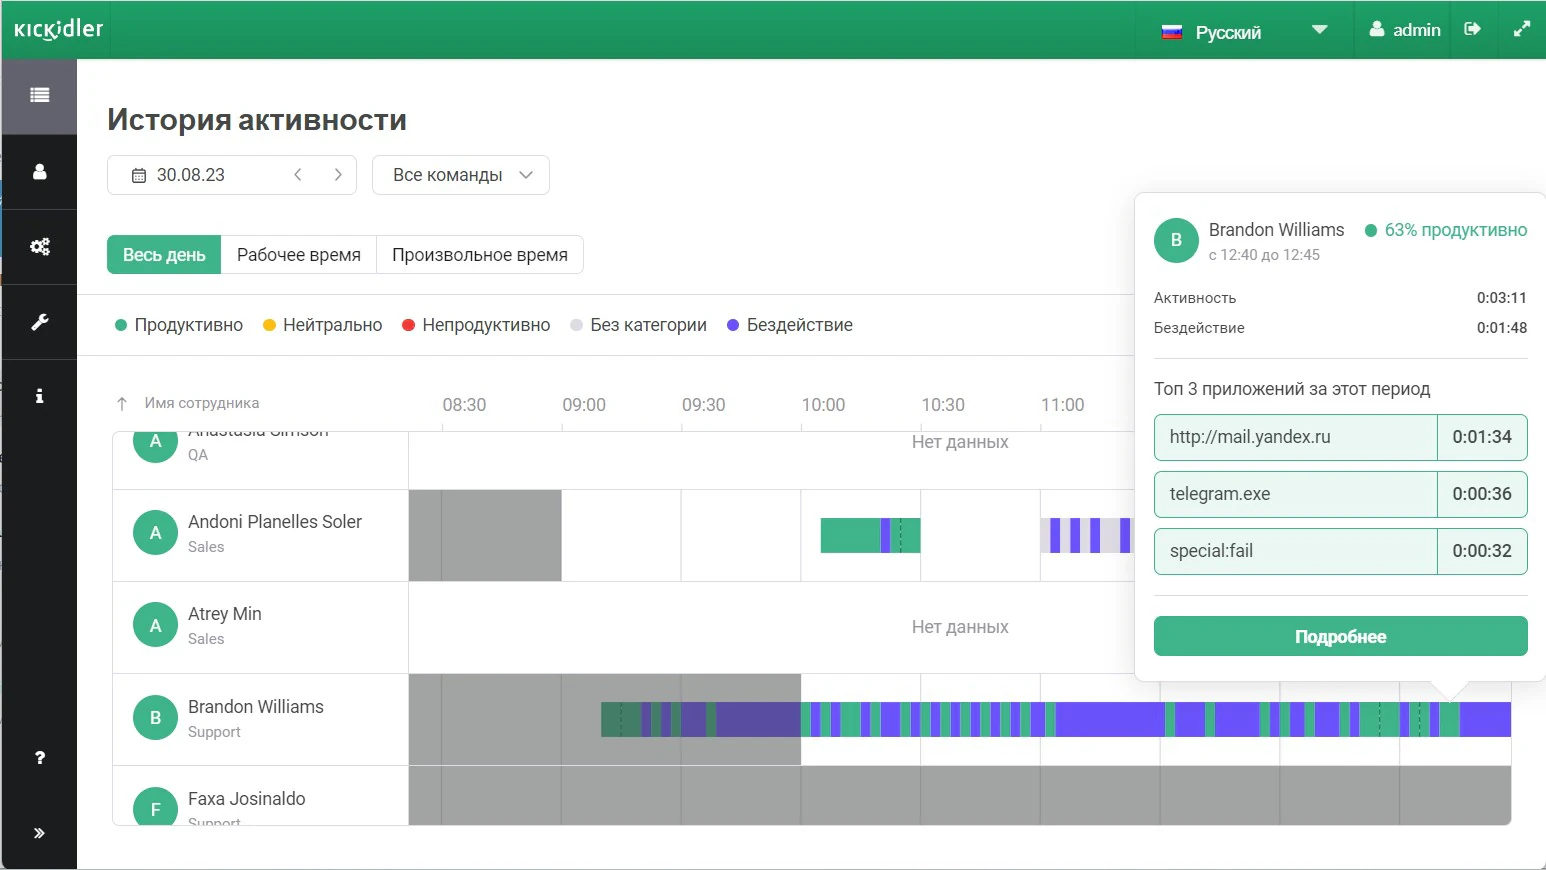Open the list view sidebar icon
Viewport: 1546px width, 870px height.
39,96
